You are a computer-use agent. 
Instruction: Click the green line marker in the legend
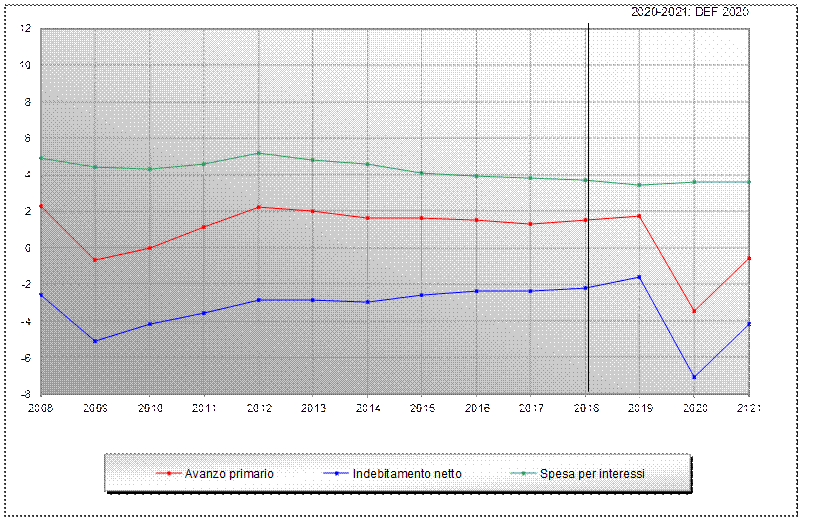(523, 473)
